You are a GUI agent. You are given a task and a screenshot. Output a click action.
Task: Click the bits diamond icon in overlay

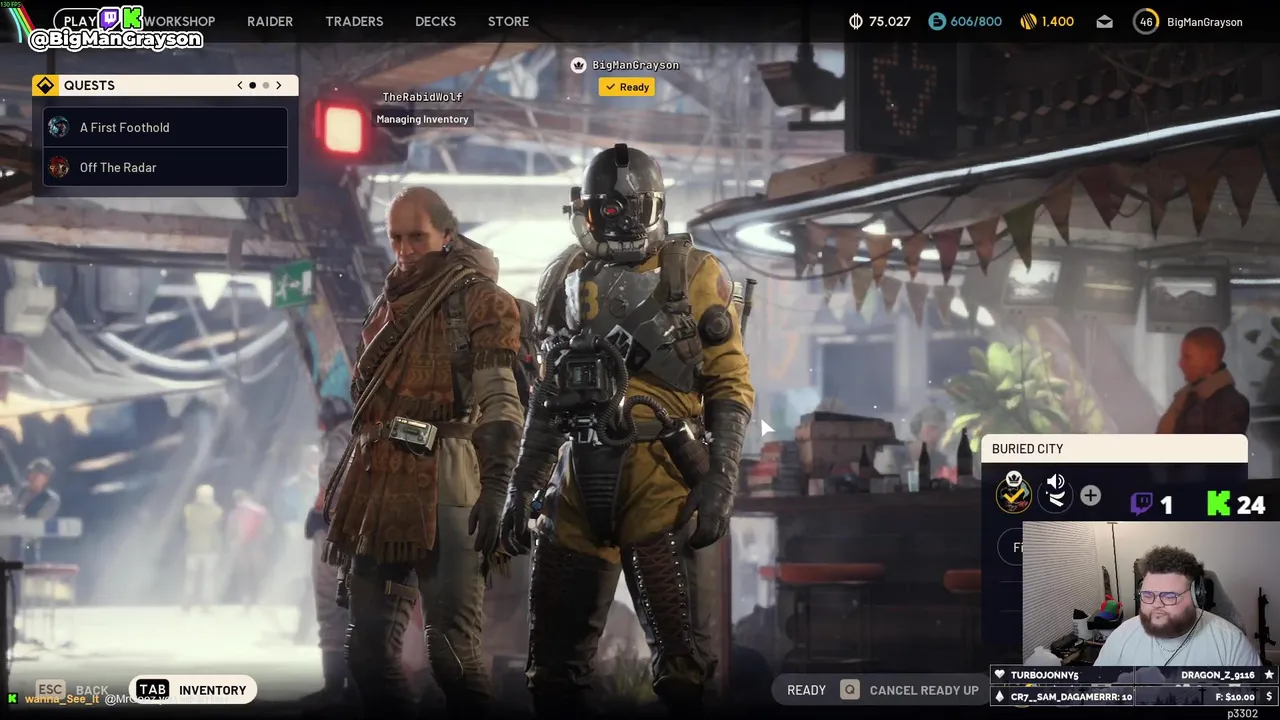click(999, 696)
